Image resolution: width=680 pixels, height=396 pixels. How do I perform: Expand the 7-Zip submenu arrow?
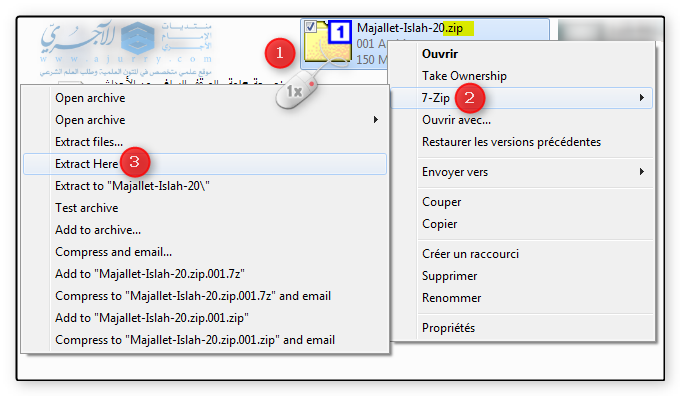pos(641,98)
